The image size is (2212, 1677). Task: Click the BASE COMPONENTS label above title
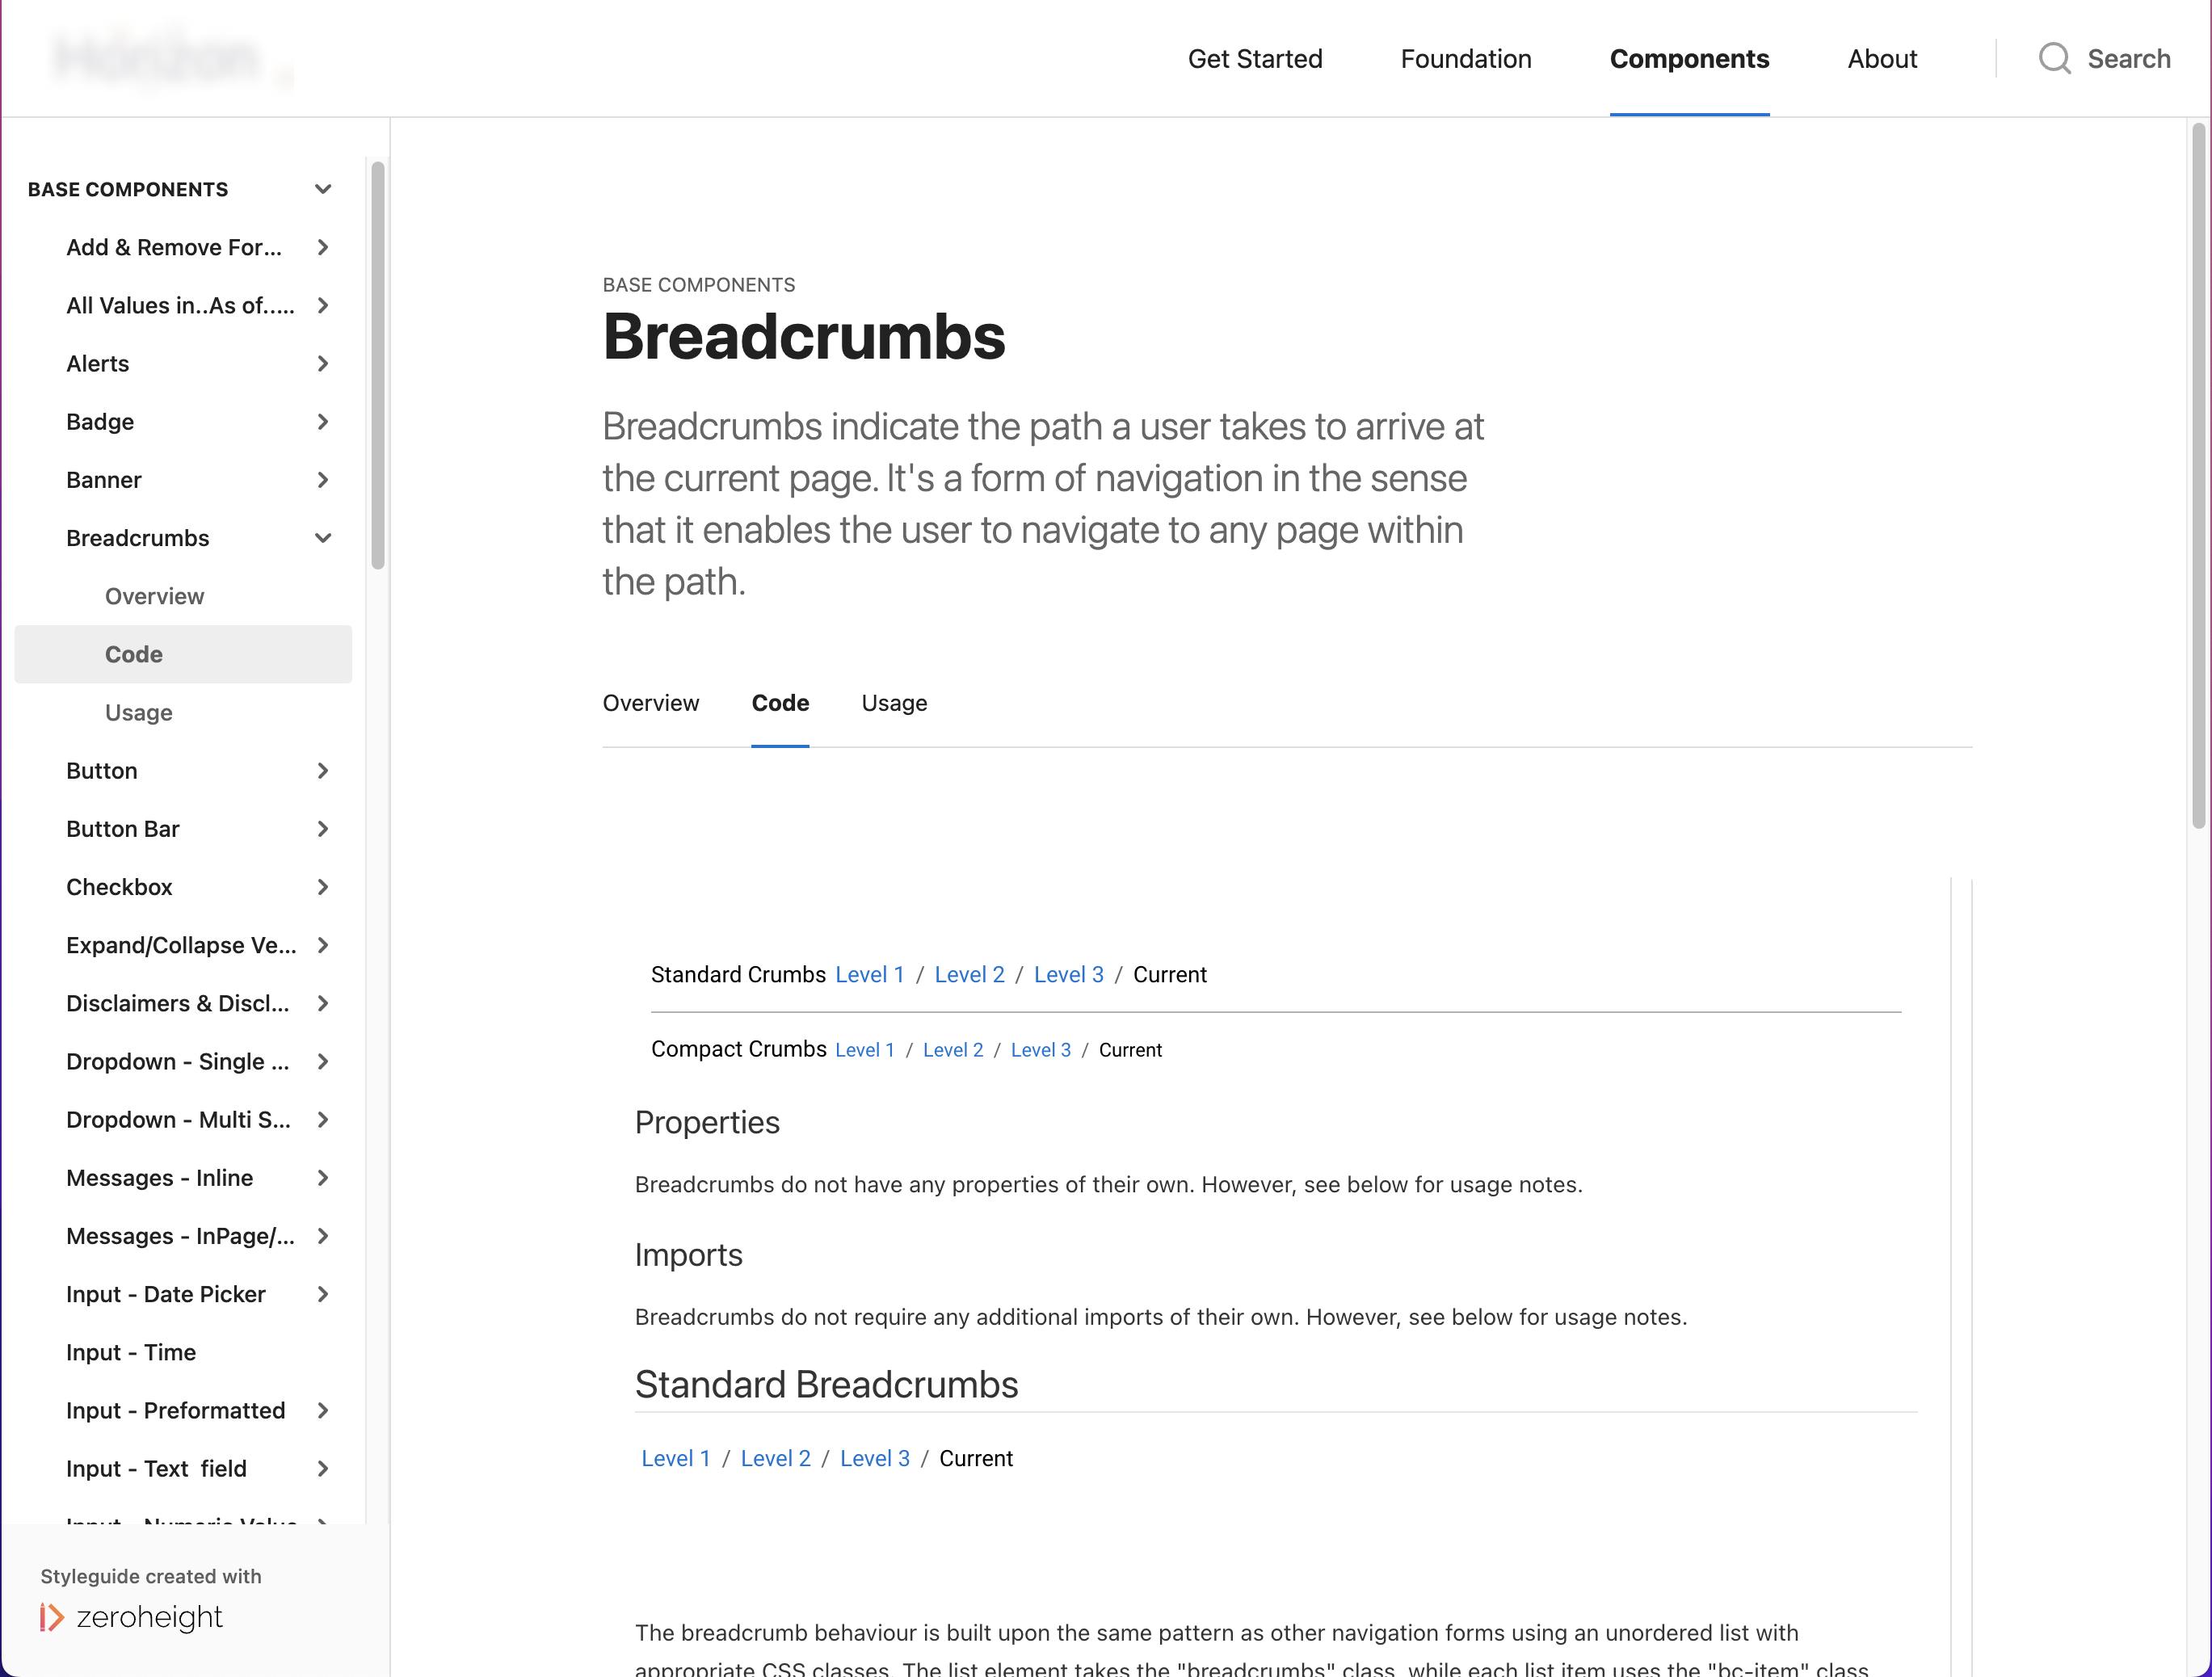pyautogui.click(x=698, y=285)
